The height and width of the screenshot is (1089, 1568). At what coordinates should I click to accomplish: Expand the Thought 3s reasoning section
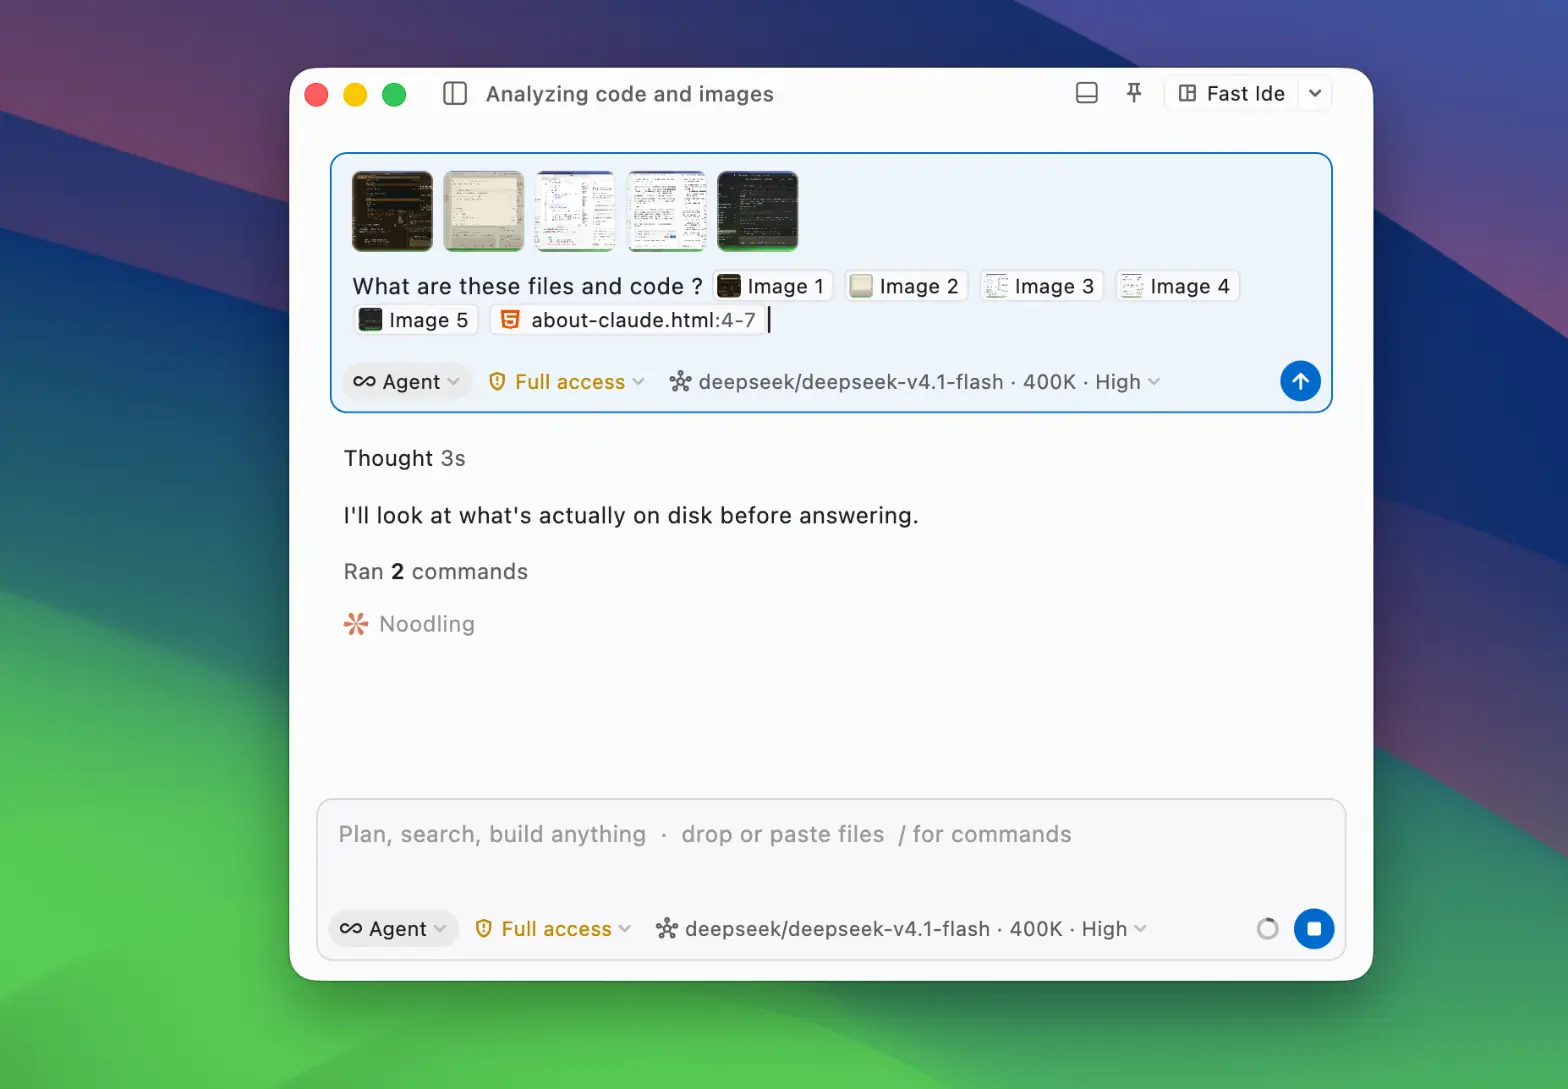click(x=405, y=458)
